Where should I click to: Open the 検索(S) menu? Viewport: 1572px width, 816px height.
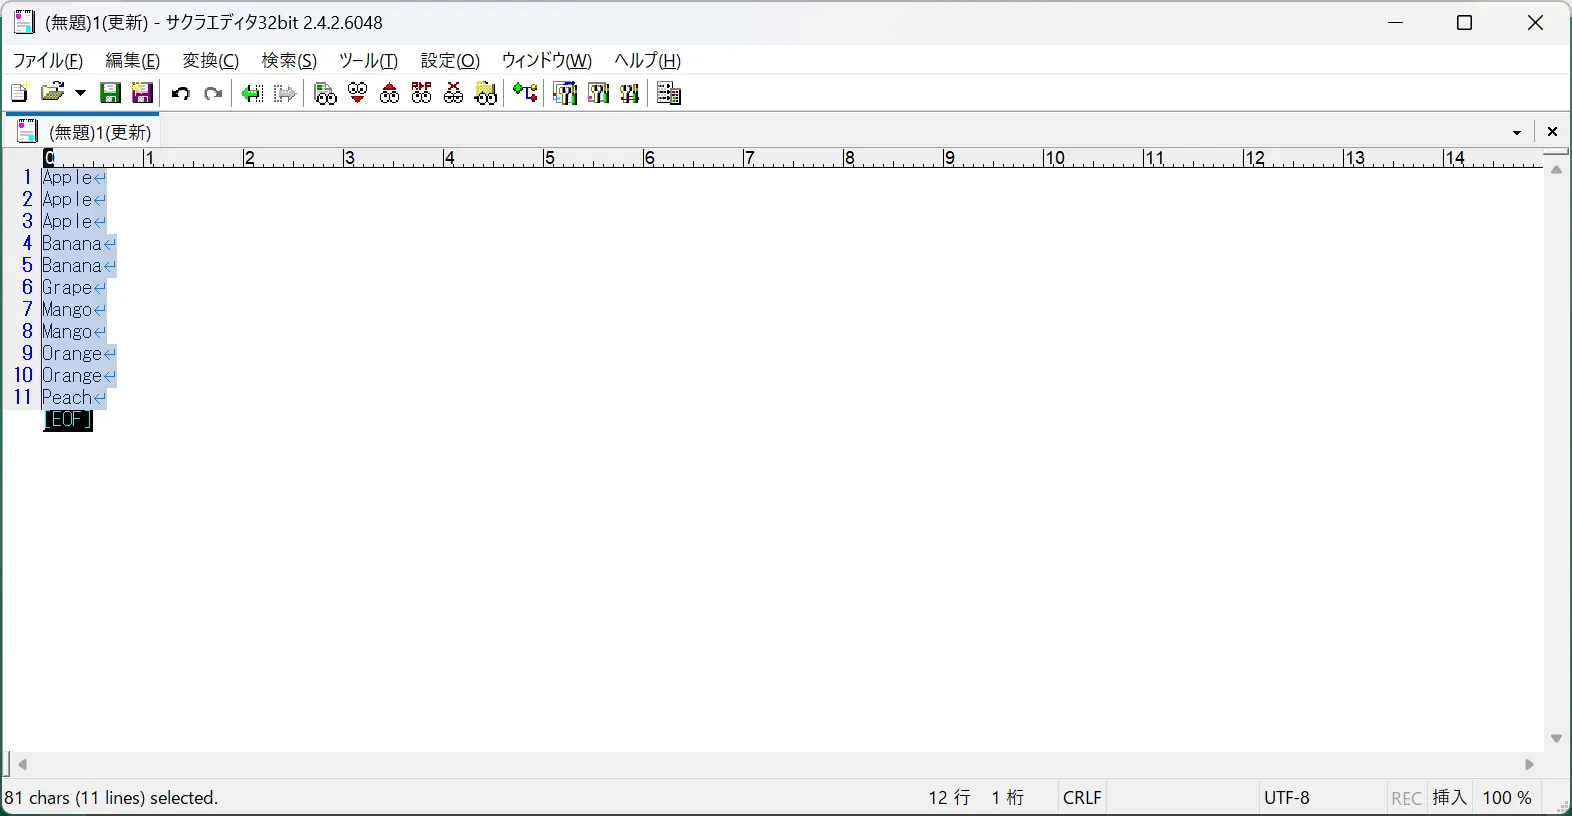point(289,61)
